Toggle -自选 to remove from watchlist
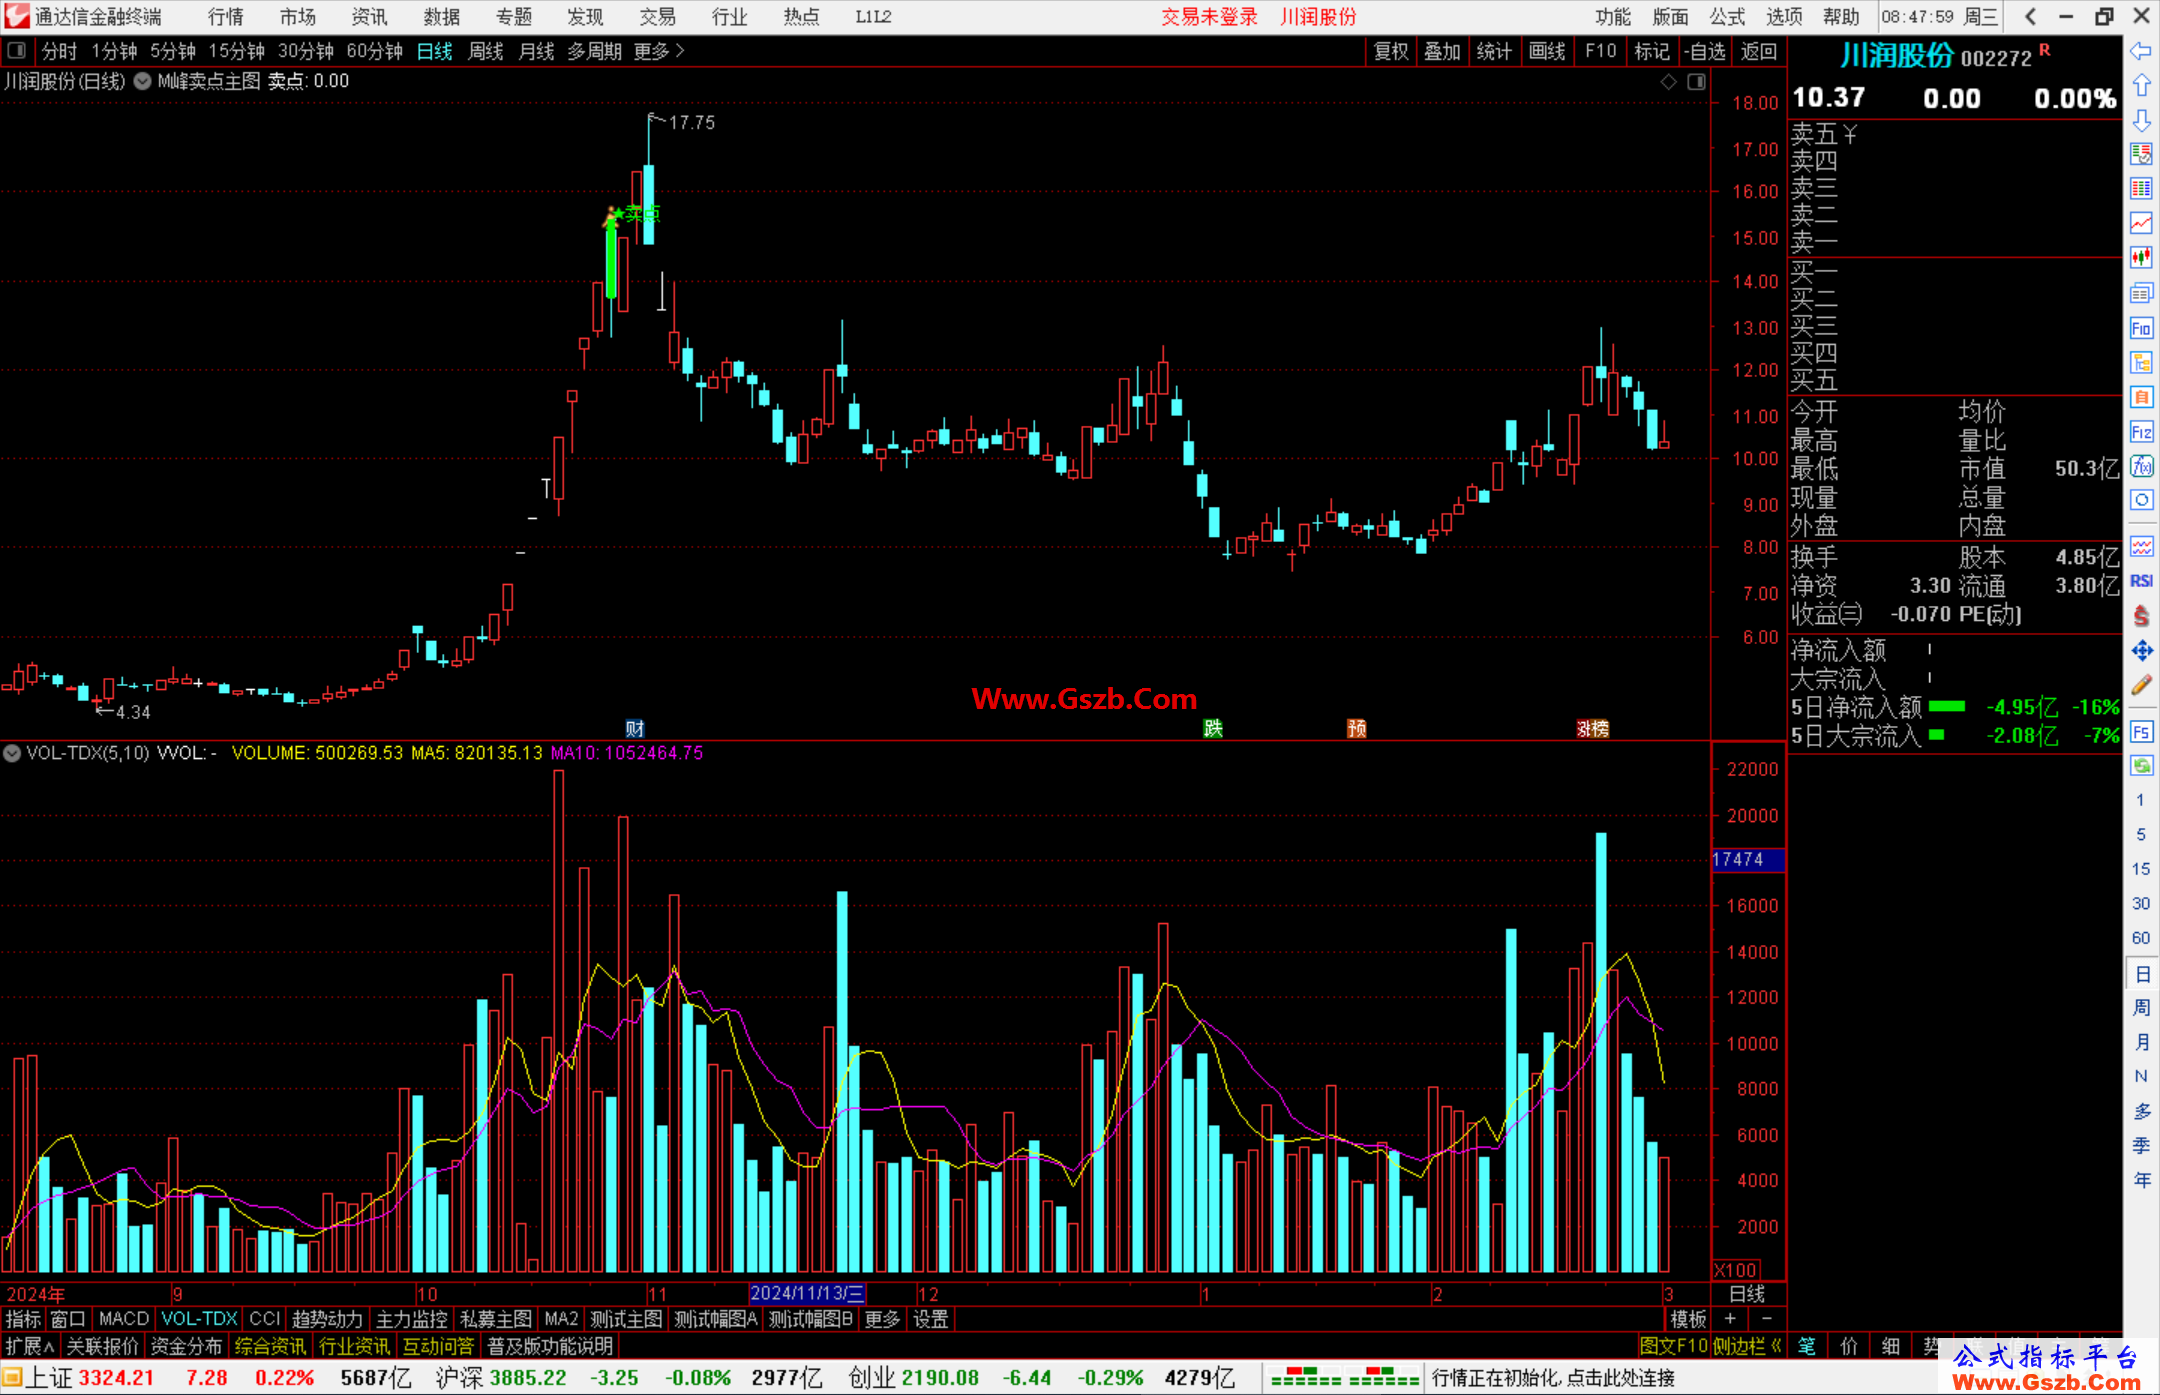Screen dimensions: 2160x1395 1704,51
